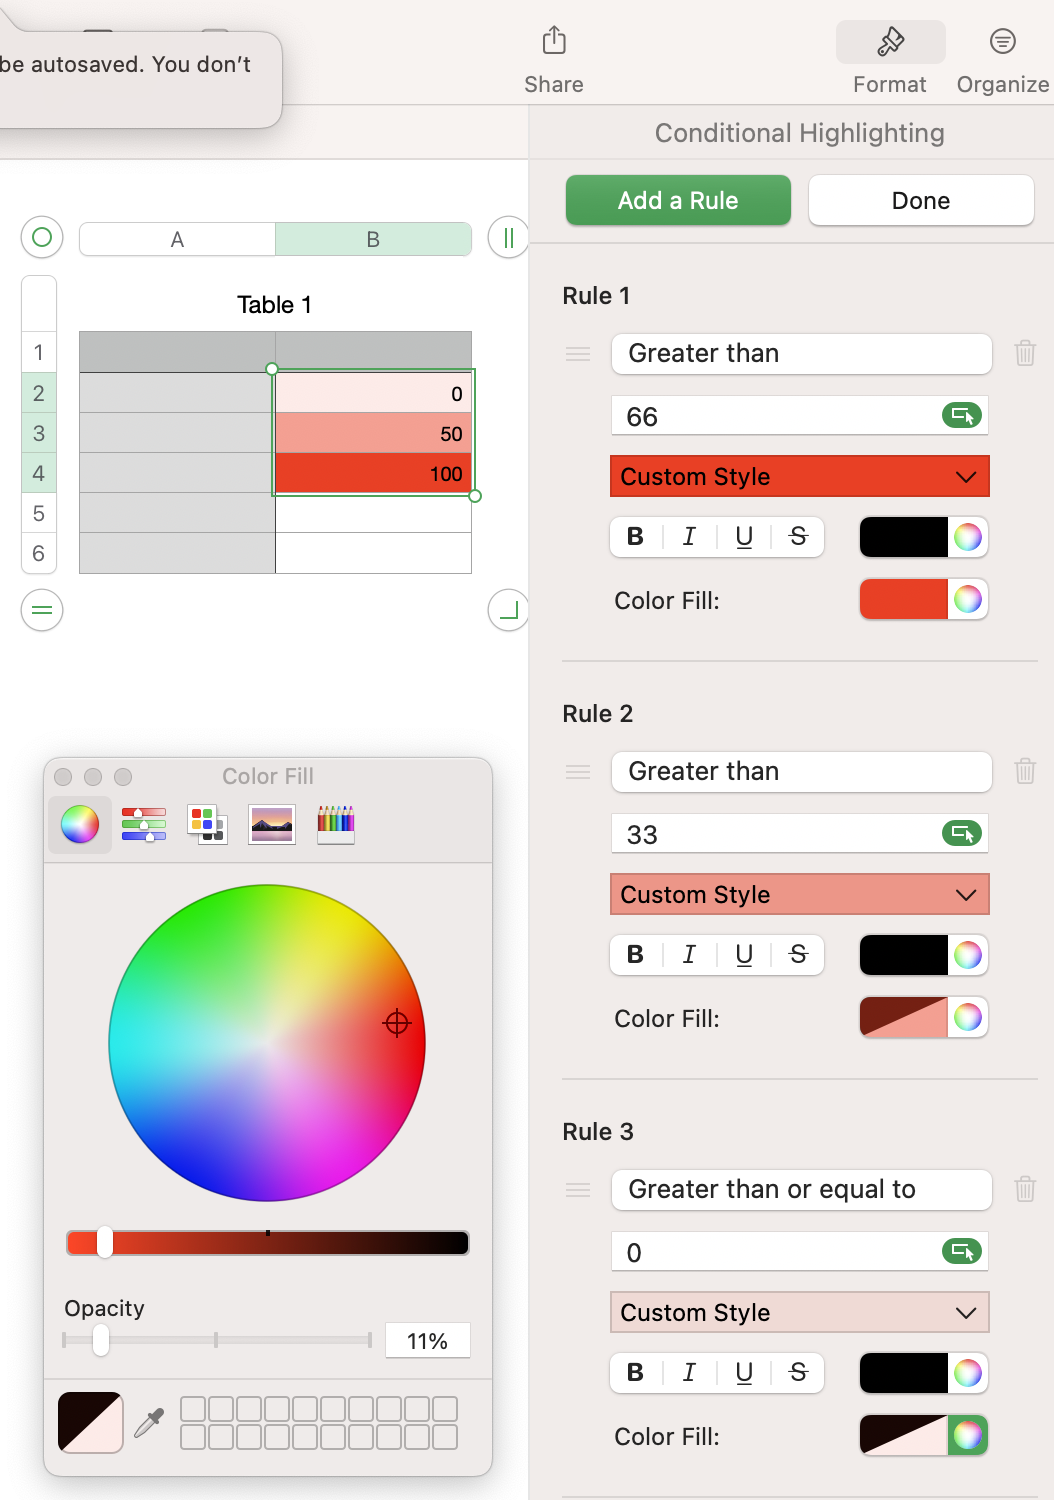The image size is (1054, 1500).
Task: Switch to the image palettes picker
Action: point(272,824)
